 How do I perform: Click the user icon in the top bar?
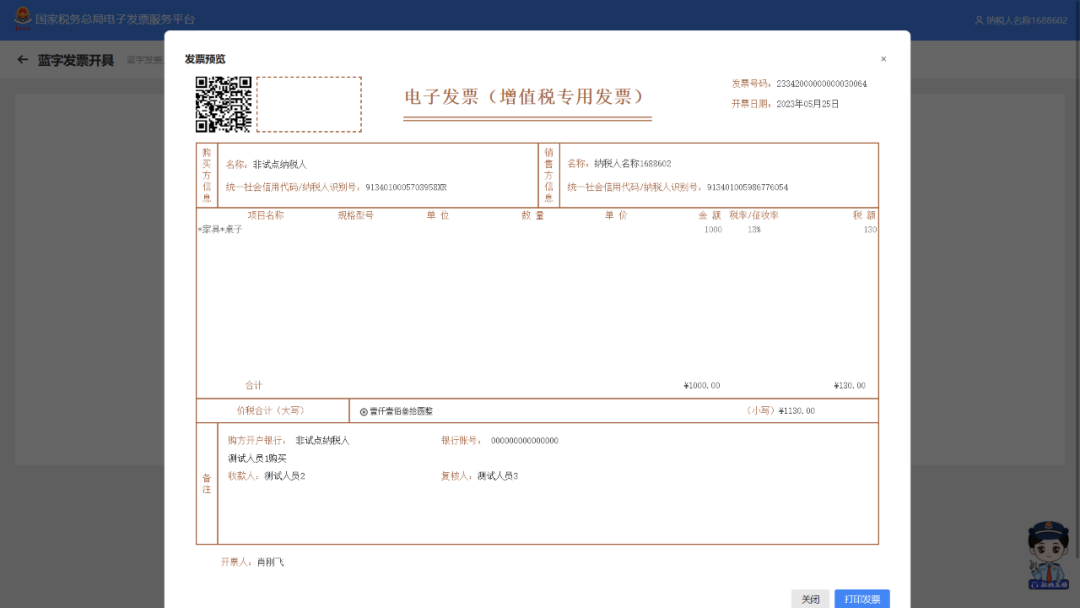pyautogui.click(x=979, y=21)
